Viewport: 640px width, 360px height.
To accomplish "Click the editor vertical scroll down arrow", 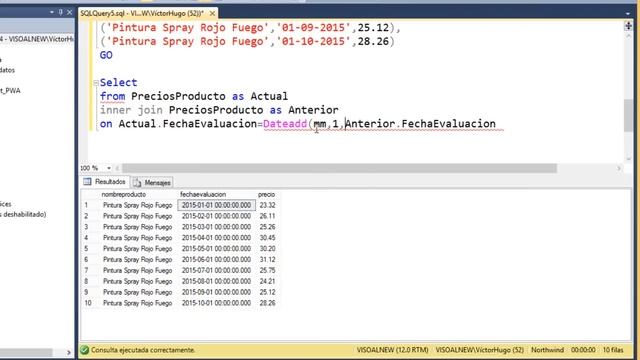I will click(628, 159).
